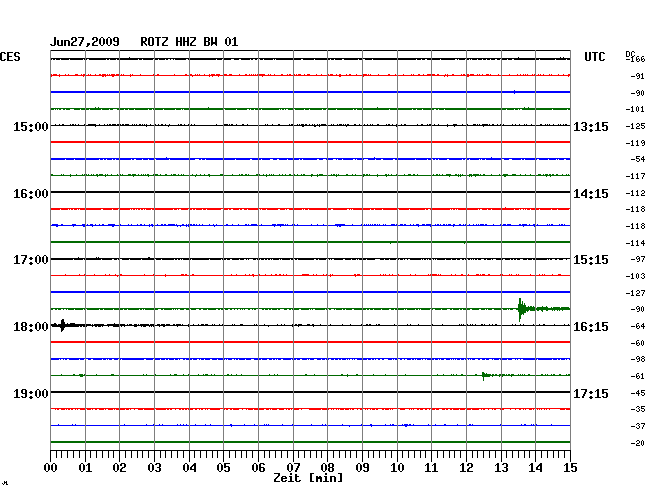Screen dimensions: 650x494
Task: Click the DC offset value -45
Action: click(638, 393)
